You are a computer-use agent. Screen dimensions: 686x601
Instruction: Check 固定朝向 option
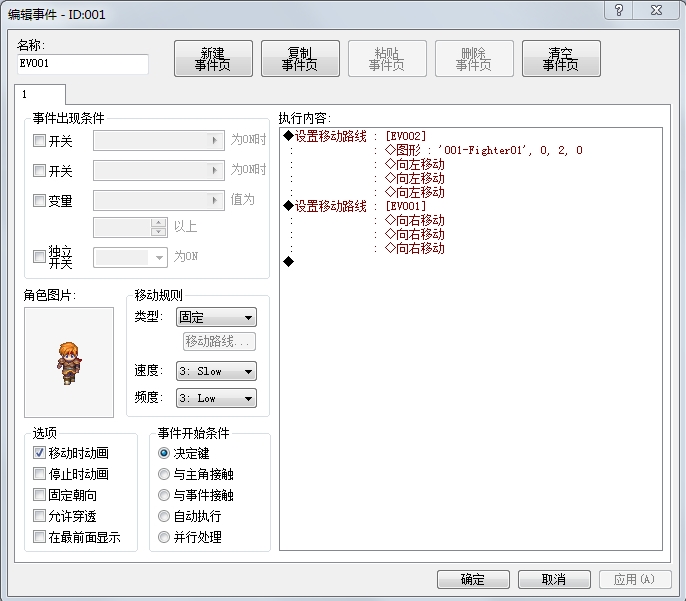[39, 495]
